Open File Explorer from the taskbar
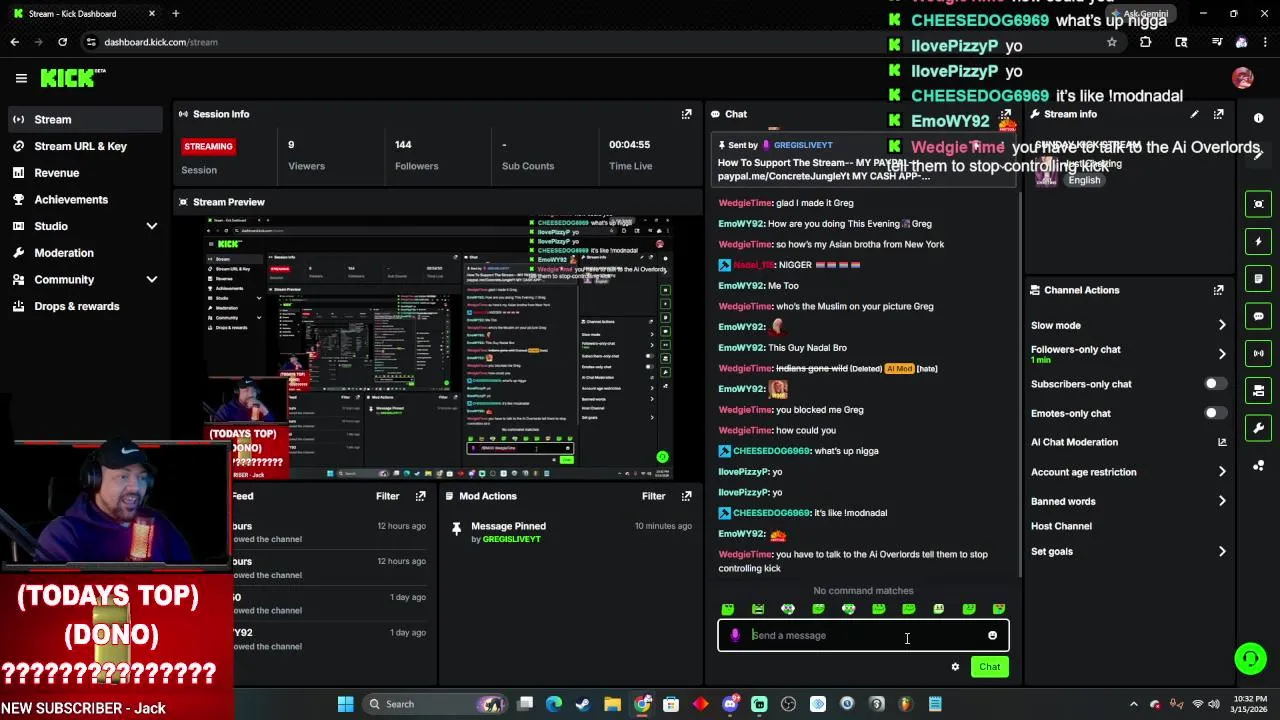Image resolution: width=1280 pixels, height=720 pixels. 612,704
